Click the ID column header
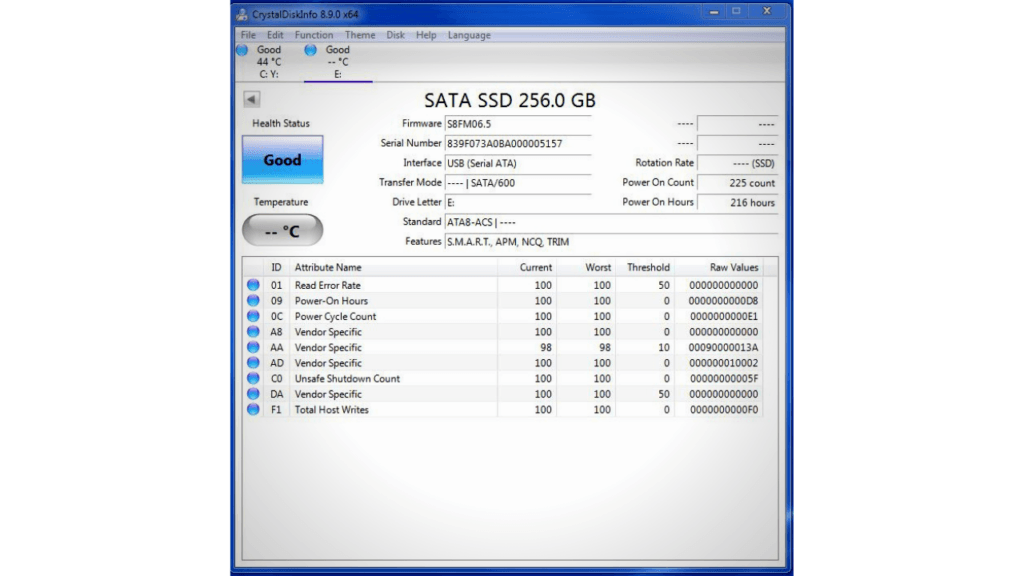The width and height of the screenshot is (1024, 576). tap(276, 267)
